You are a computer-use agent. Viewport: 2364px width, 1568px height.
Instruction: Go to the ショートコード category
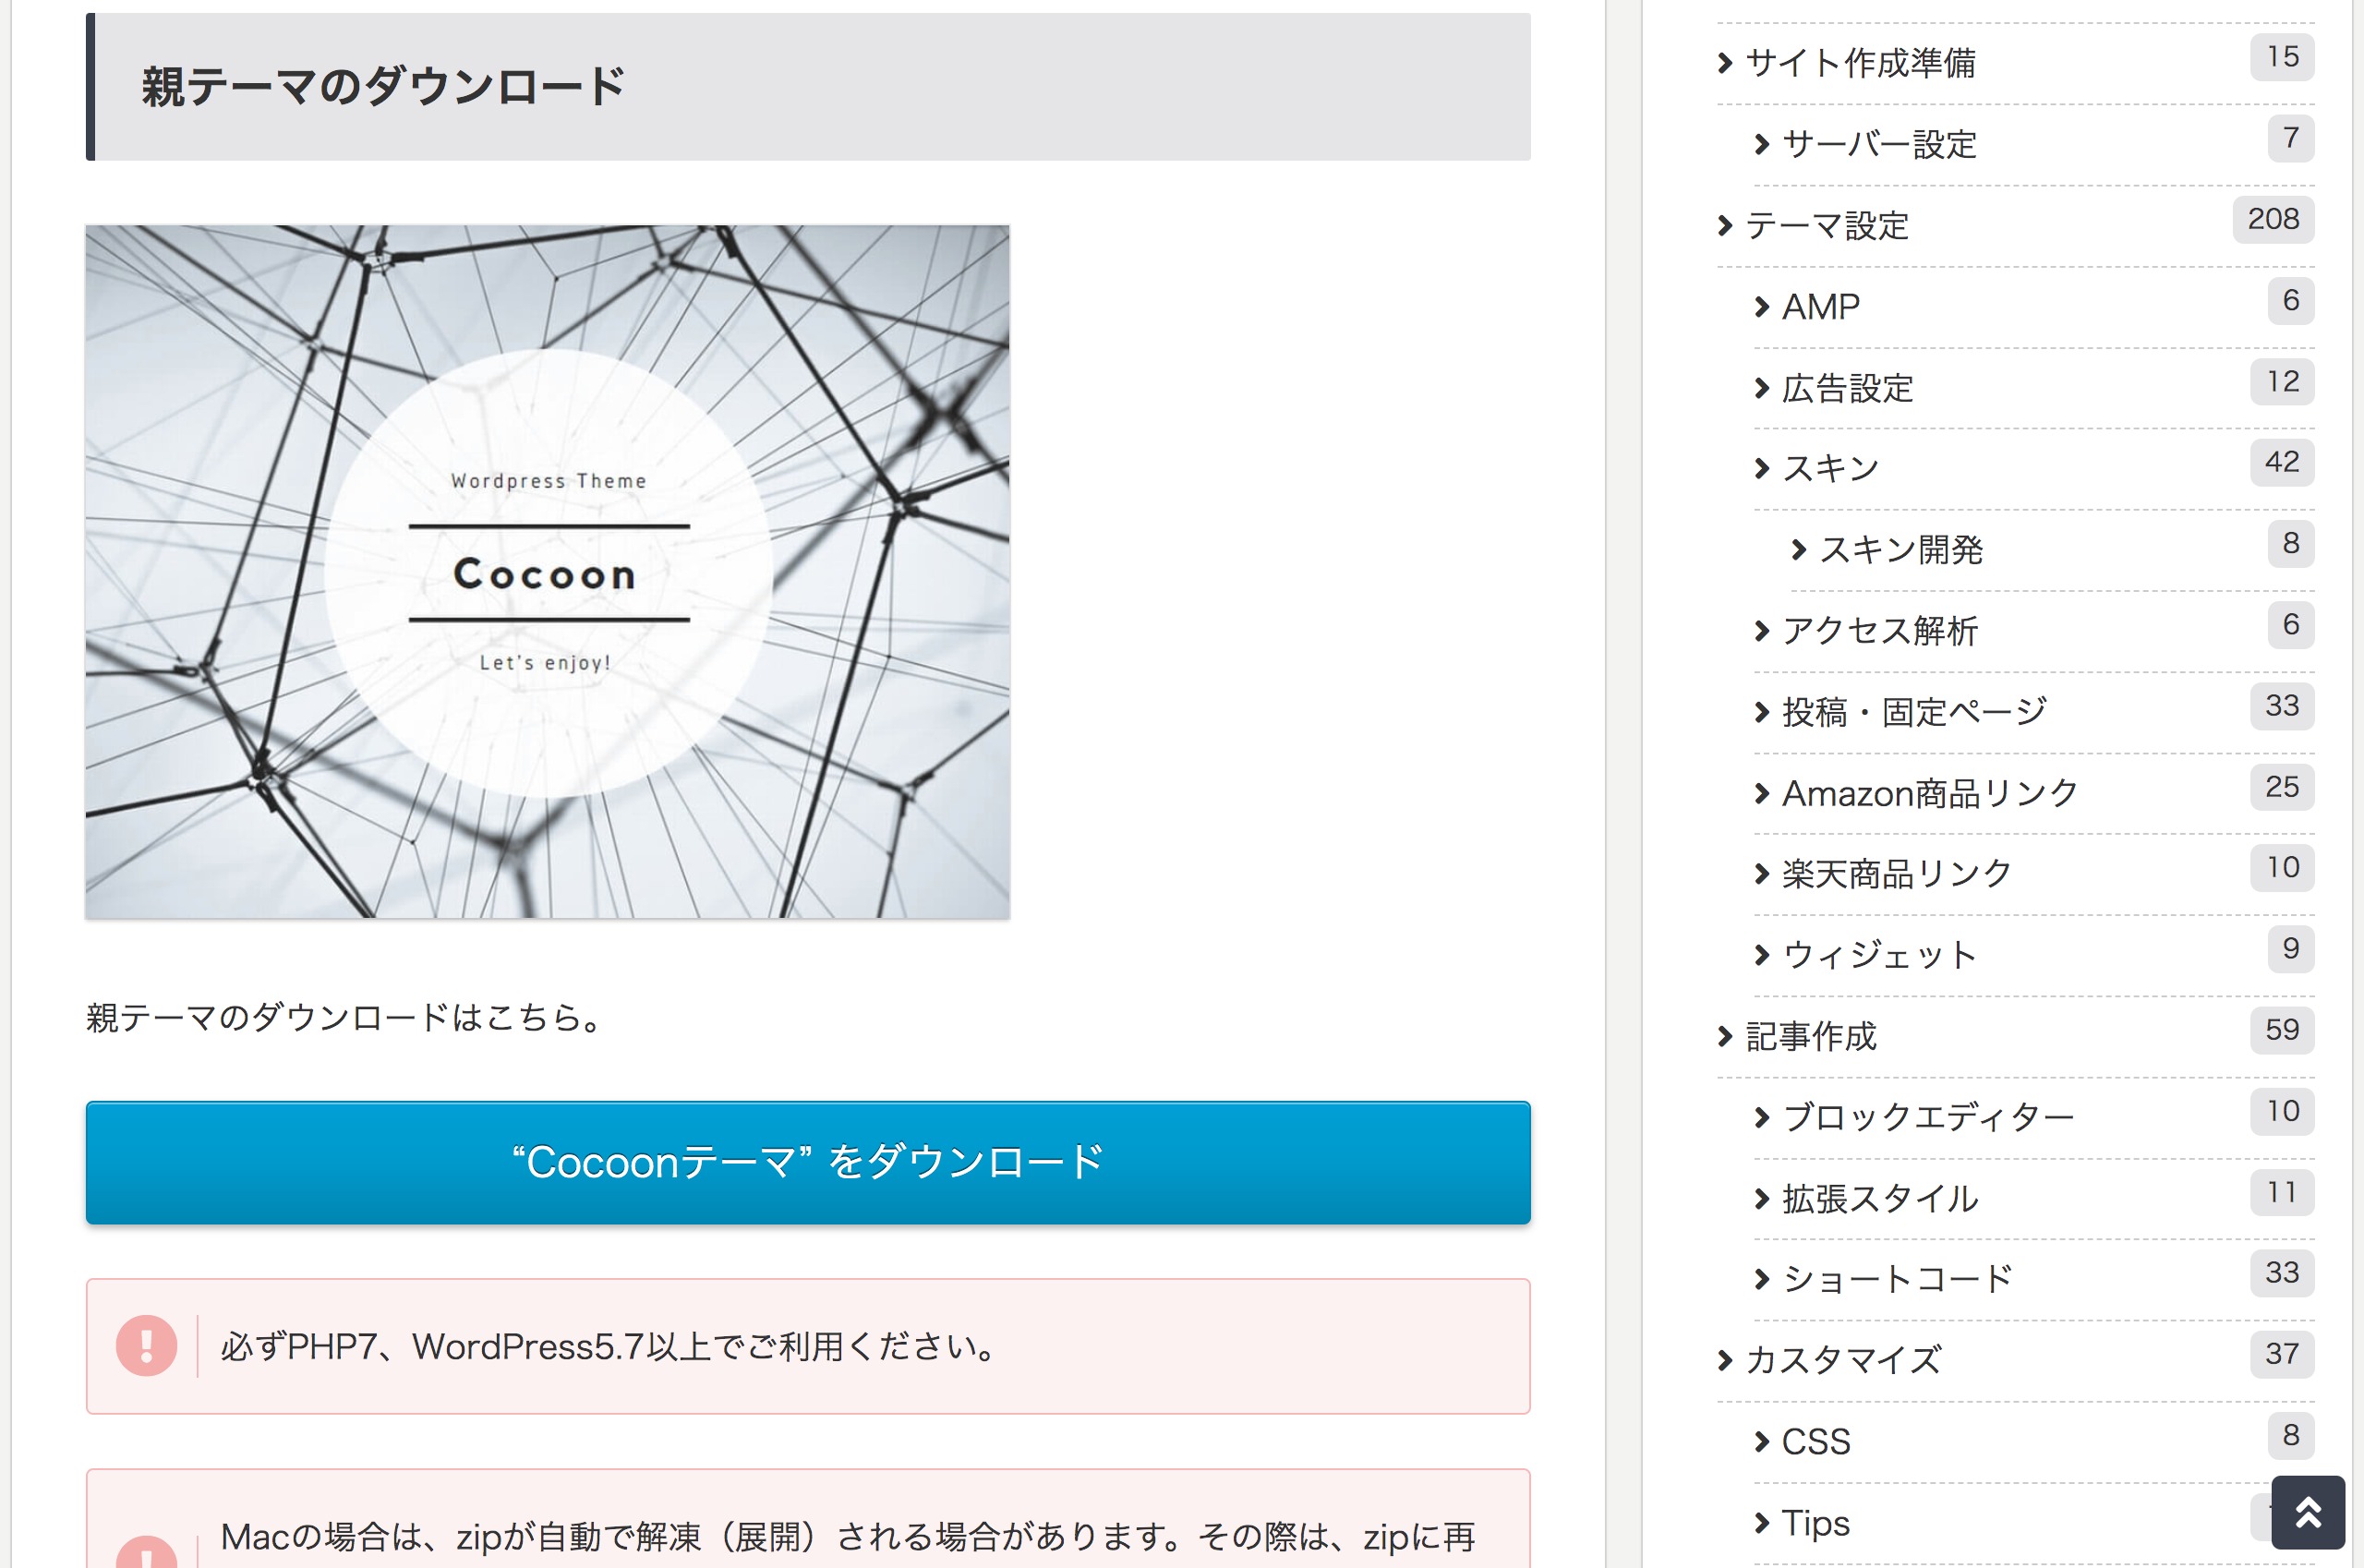pos(1896,1279)
